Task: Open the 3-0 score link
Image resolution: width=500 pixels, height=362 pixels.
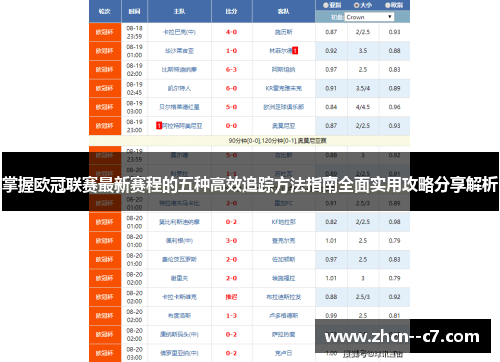Action: pyautogui.click(x=231, y=240)
